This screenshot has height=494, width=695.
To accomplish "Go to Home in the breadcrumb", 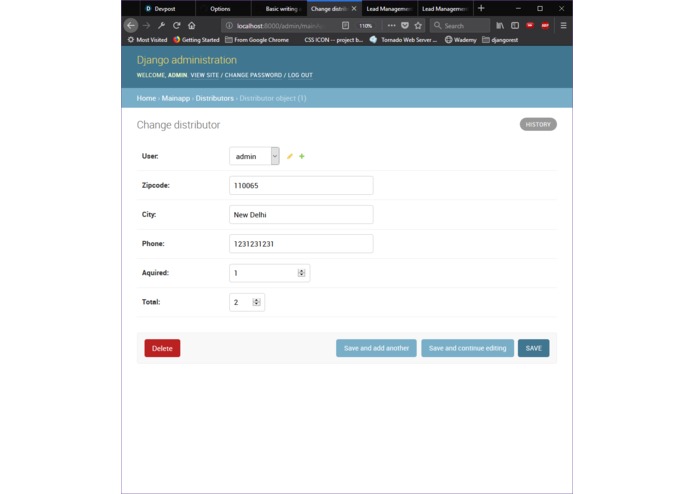I will pos(146,98).
